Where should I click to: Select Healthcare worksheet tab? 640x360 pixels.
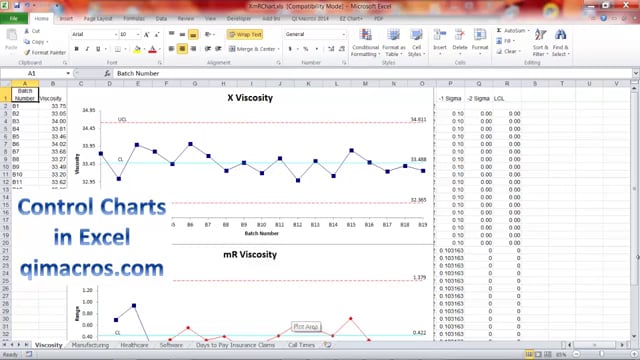click(x=134, y=345)
